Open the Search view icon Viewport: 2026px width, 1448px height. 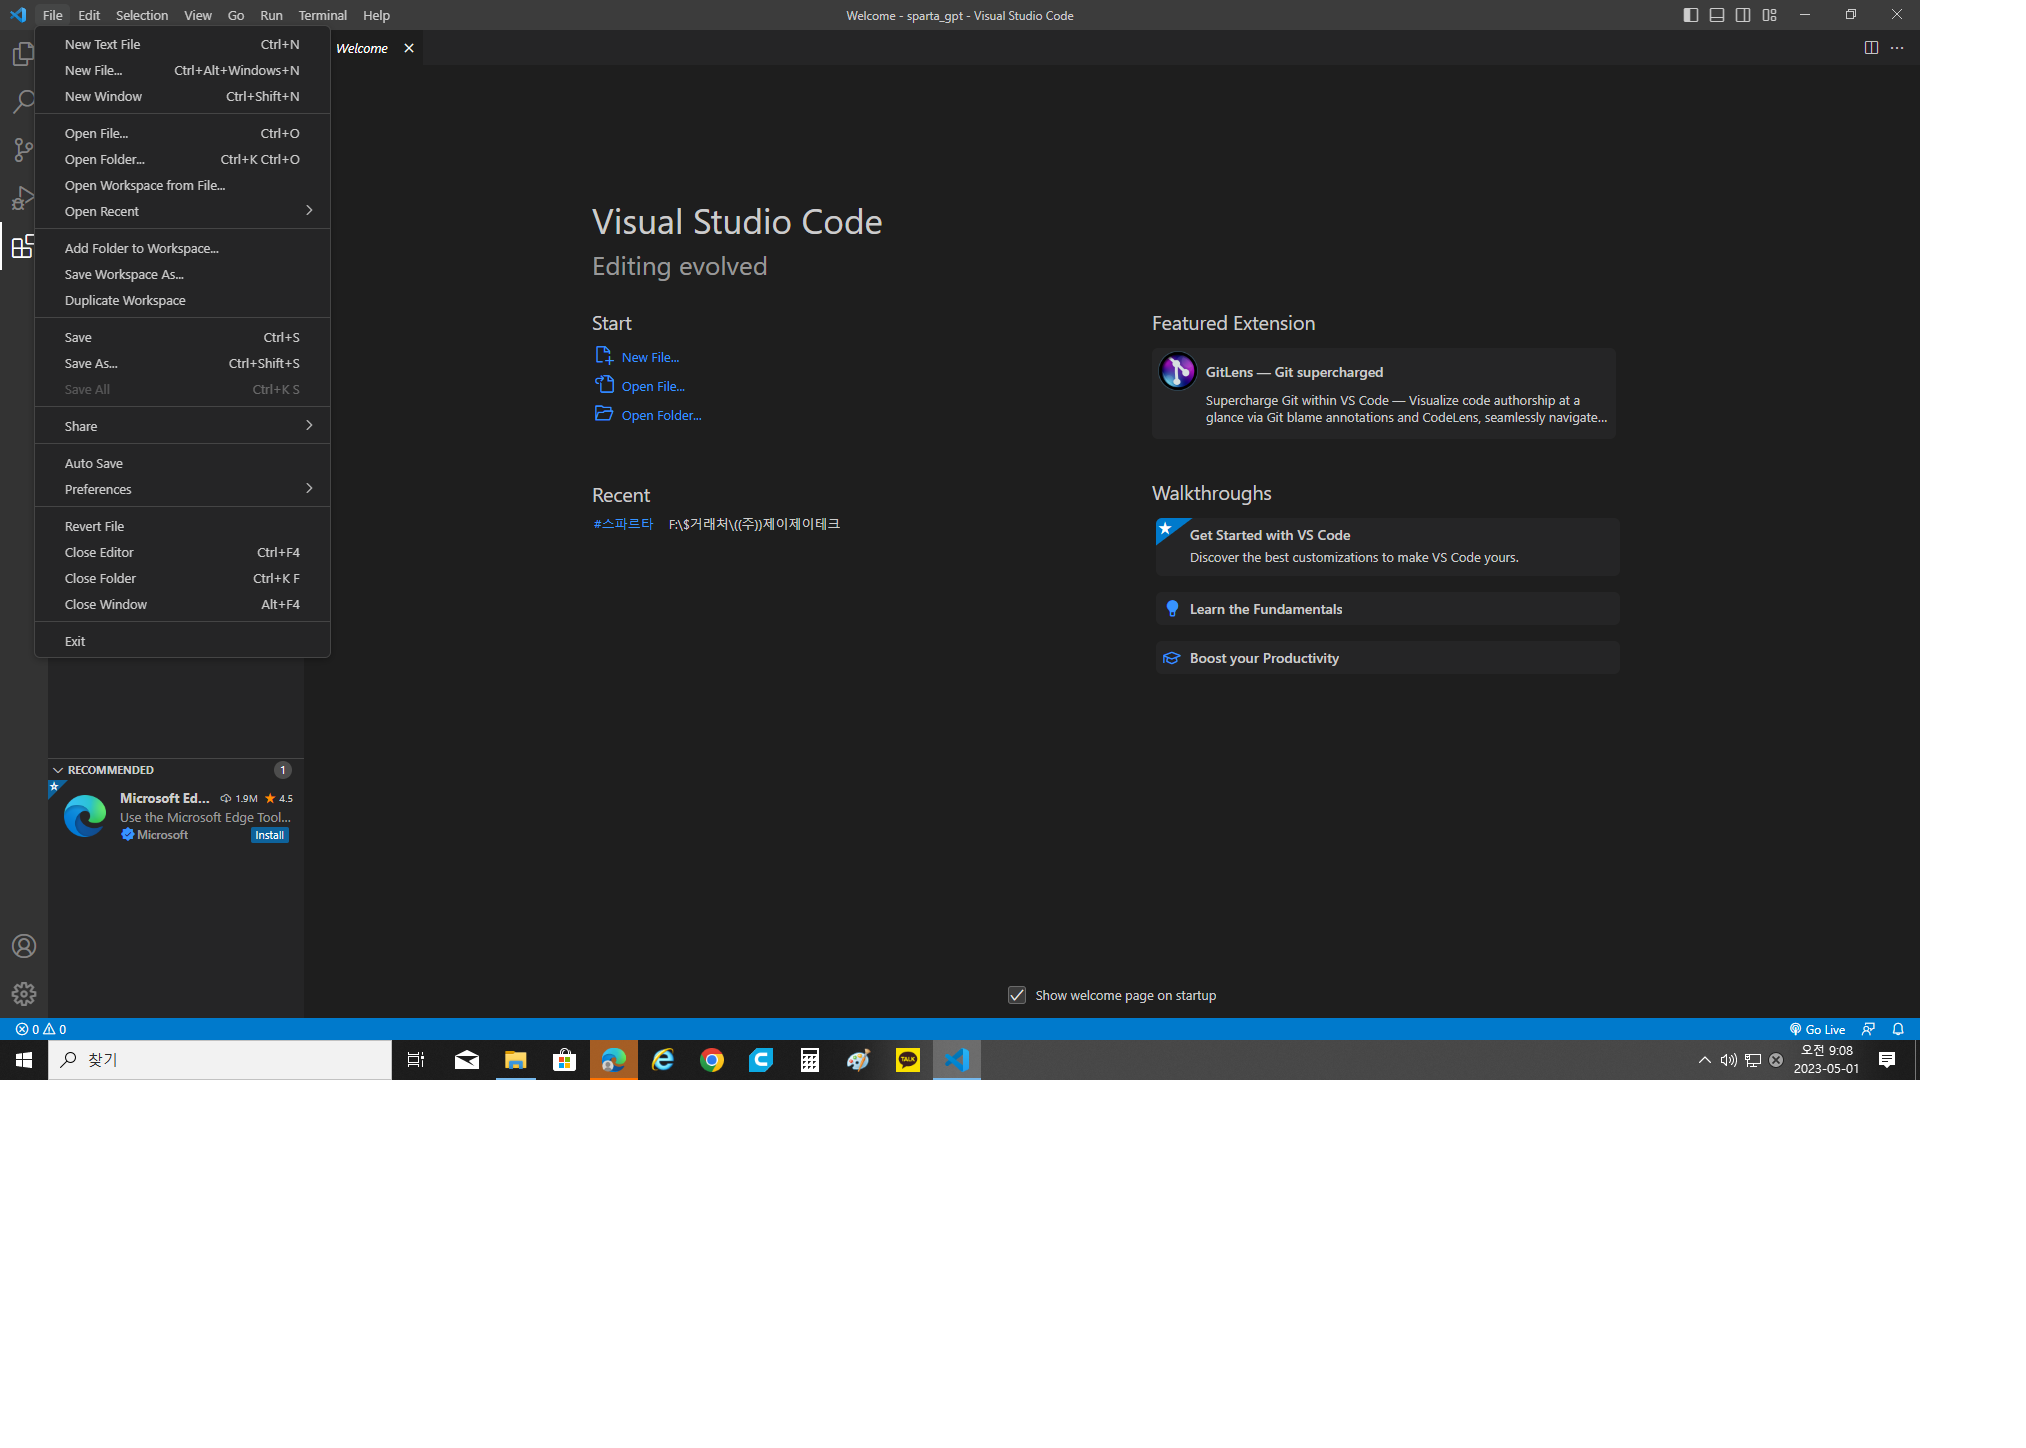23,101
